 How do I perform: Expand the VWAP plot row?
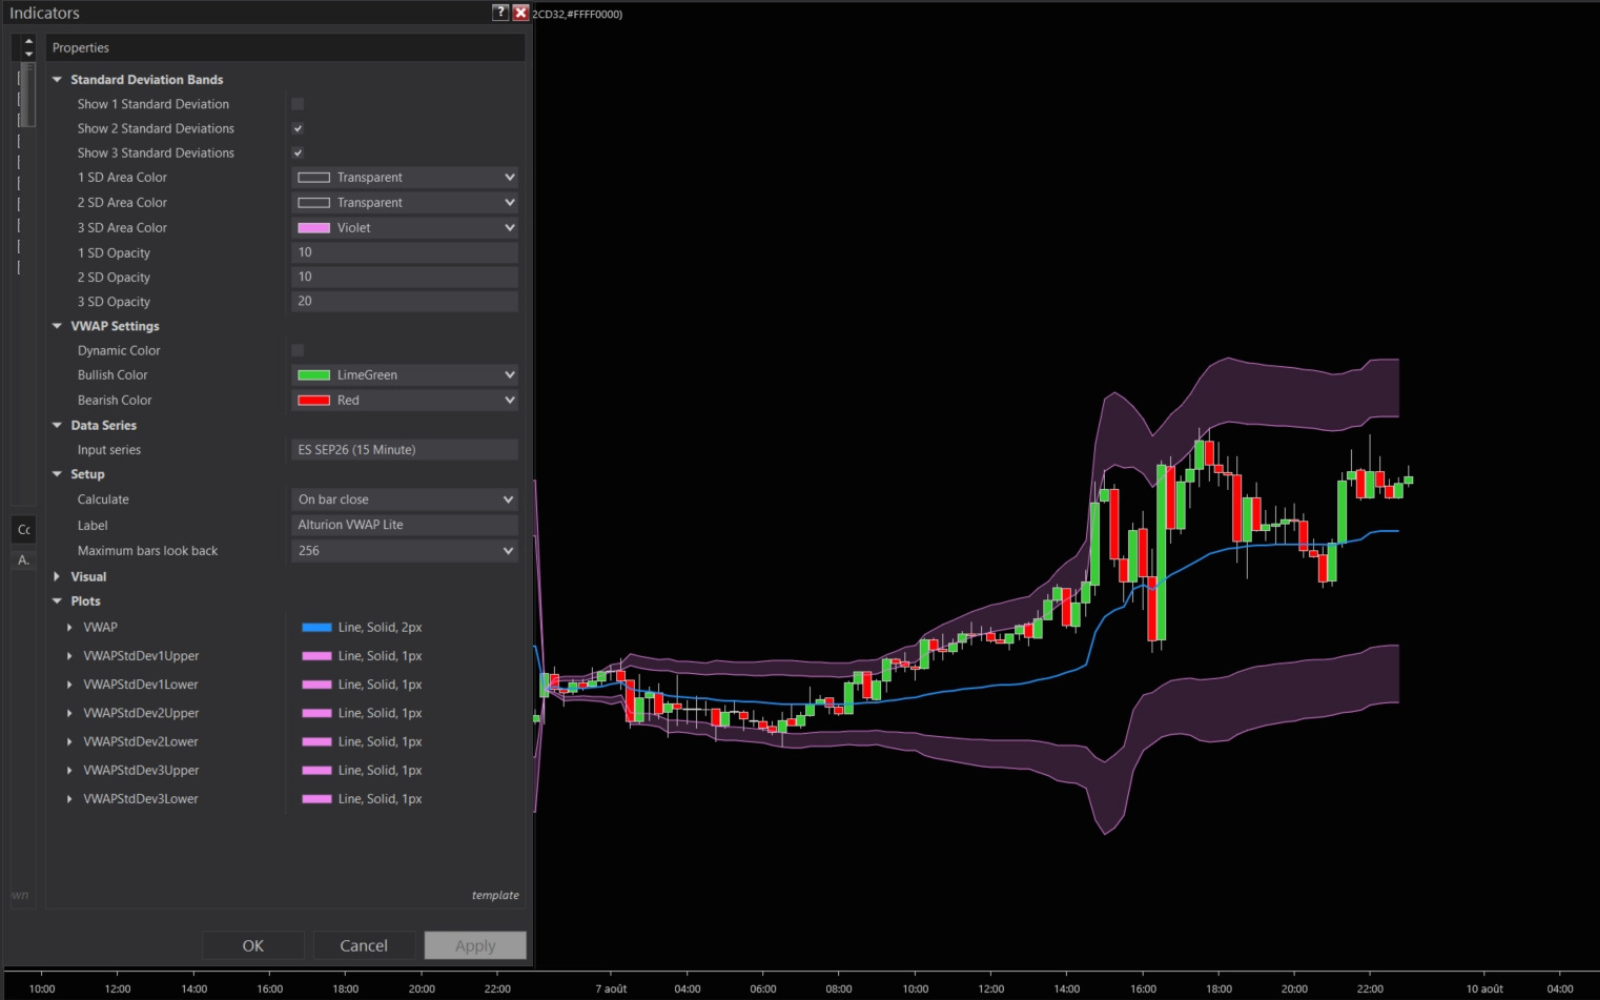tap(69, 627)
